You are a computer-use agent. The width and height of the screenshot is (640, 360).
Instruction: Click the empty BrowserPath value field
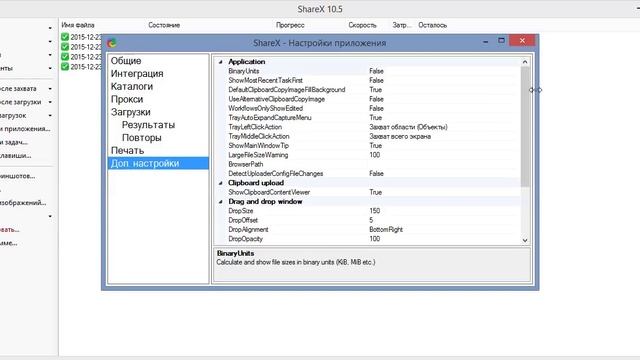point(443,164)
